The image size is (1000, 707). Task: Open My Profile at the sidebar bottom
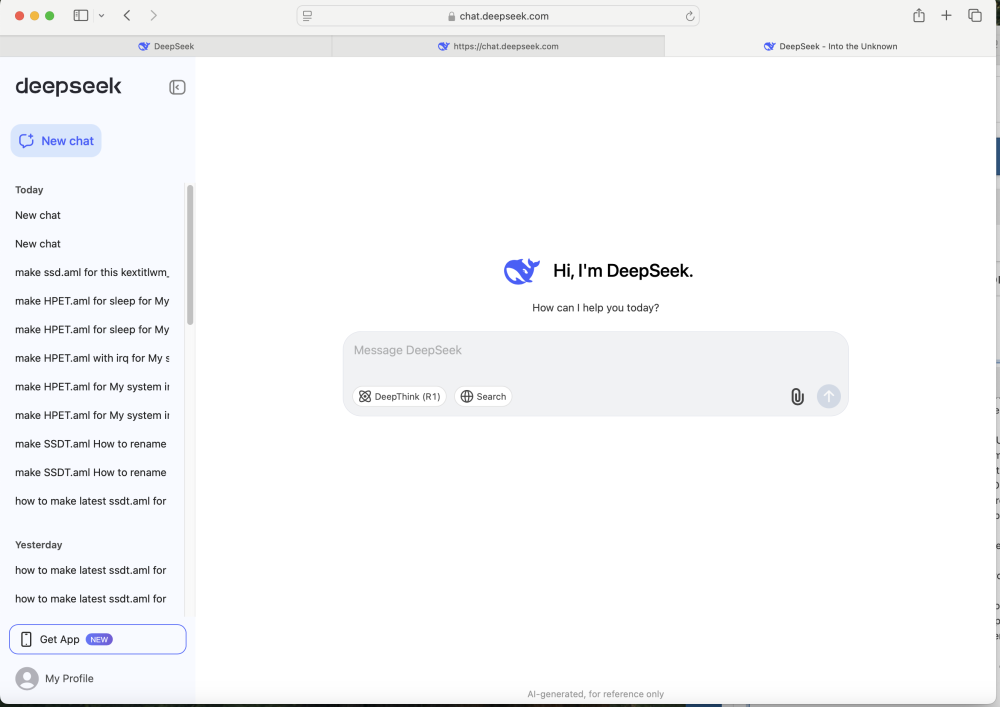(55, 678)
